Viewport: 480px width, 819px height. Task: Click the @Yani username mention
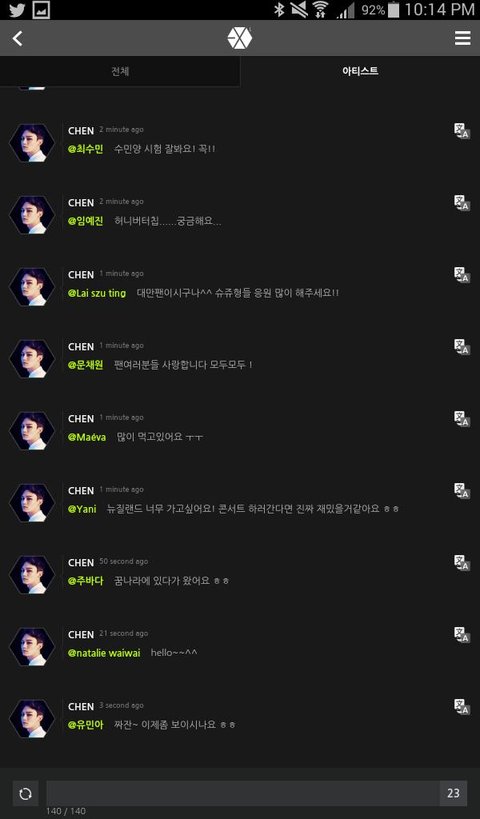click(x=82, y=509)
